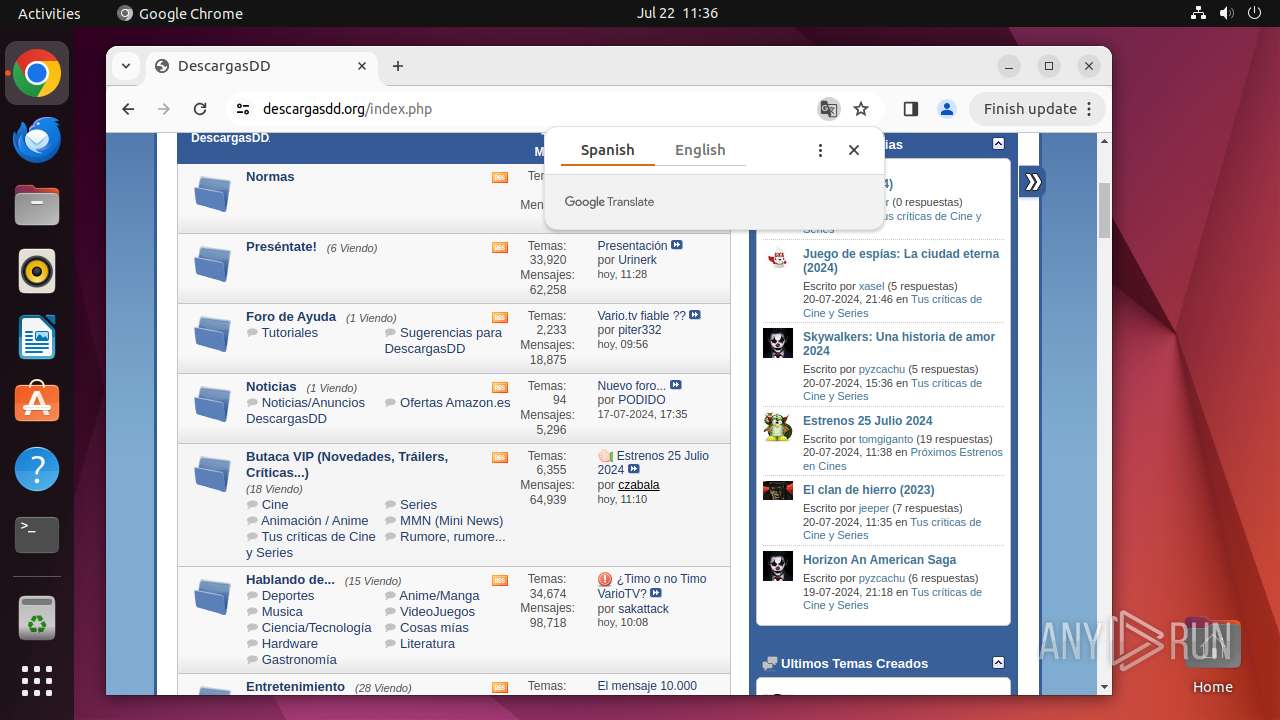View user czabala's profile
The width and height of the screenshot is (1280, 720).
(x=639, y=485)
